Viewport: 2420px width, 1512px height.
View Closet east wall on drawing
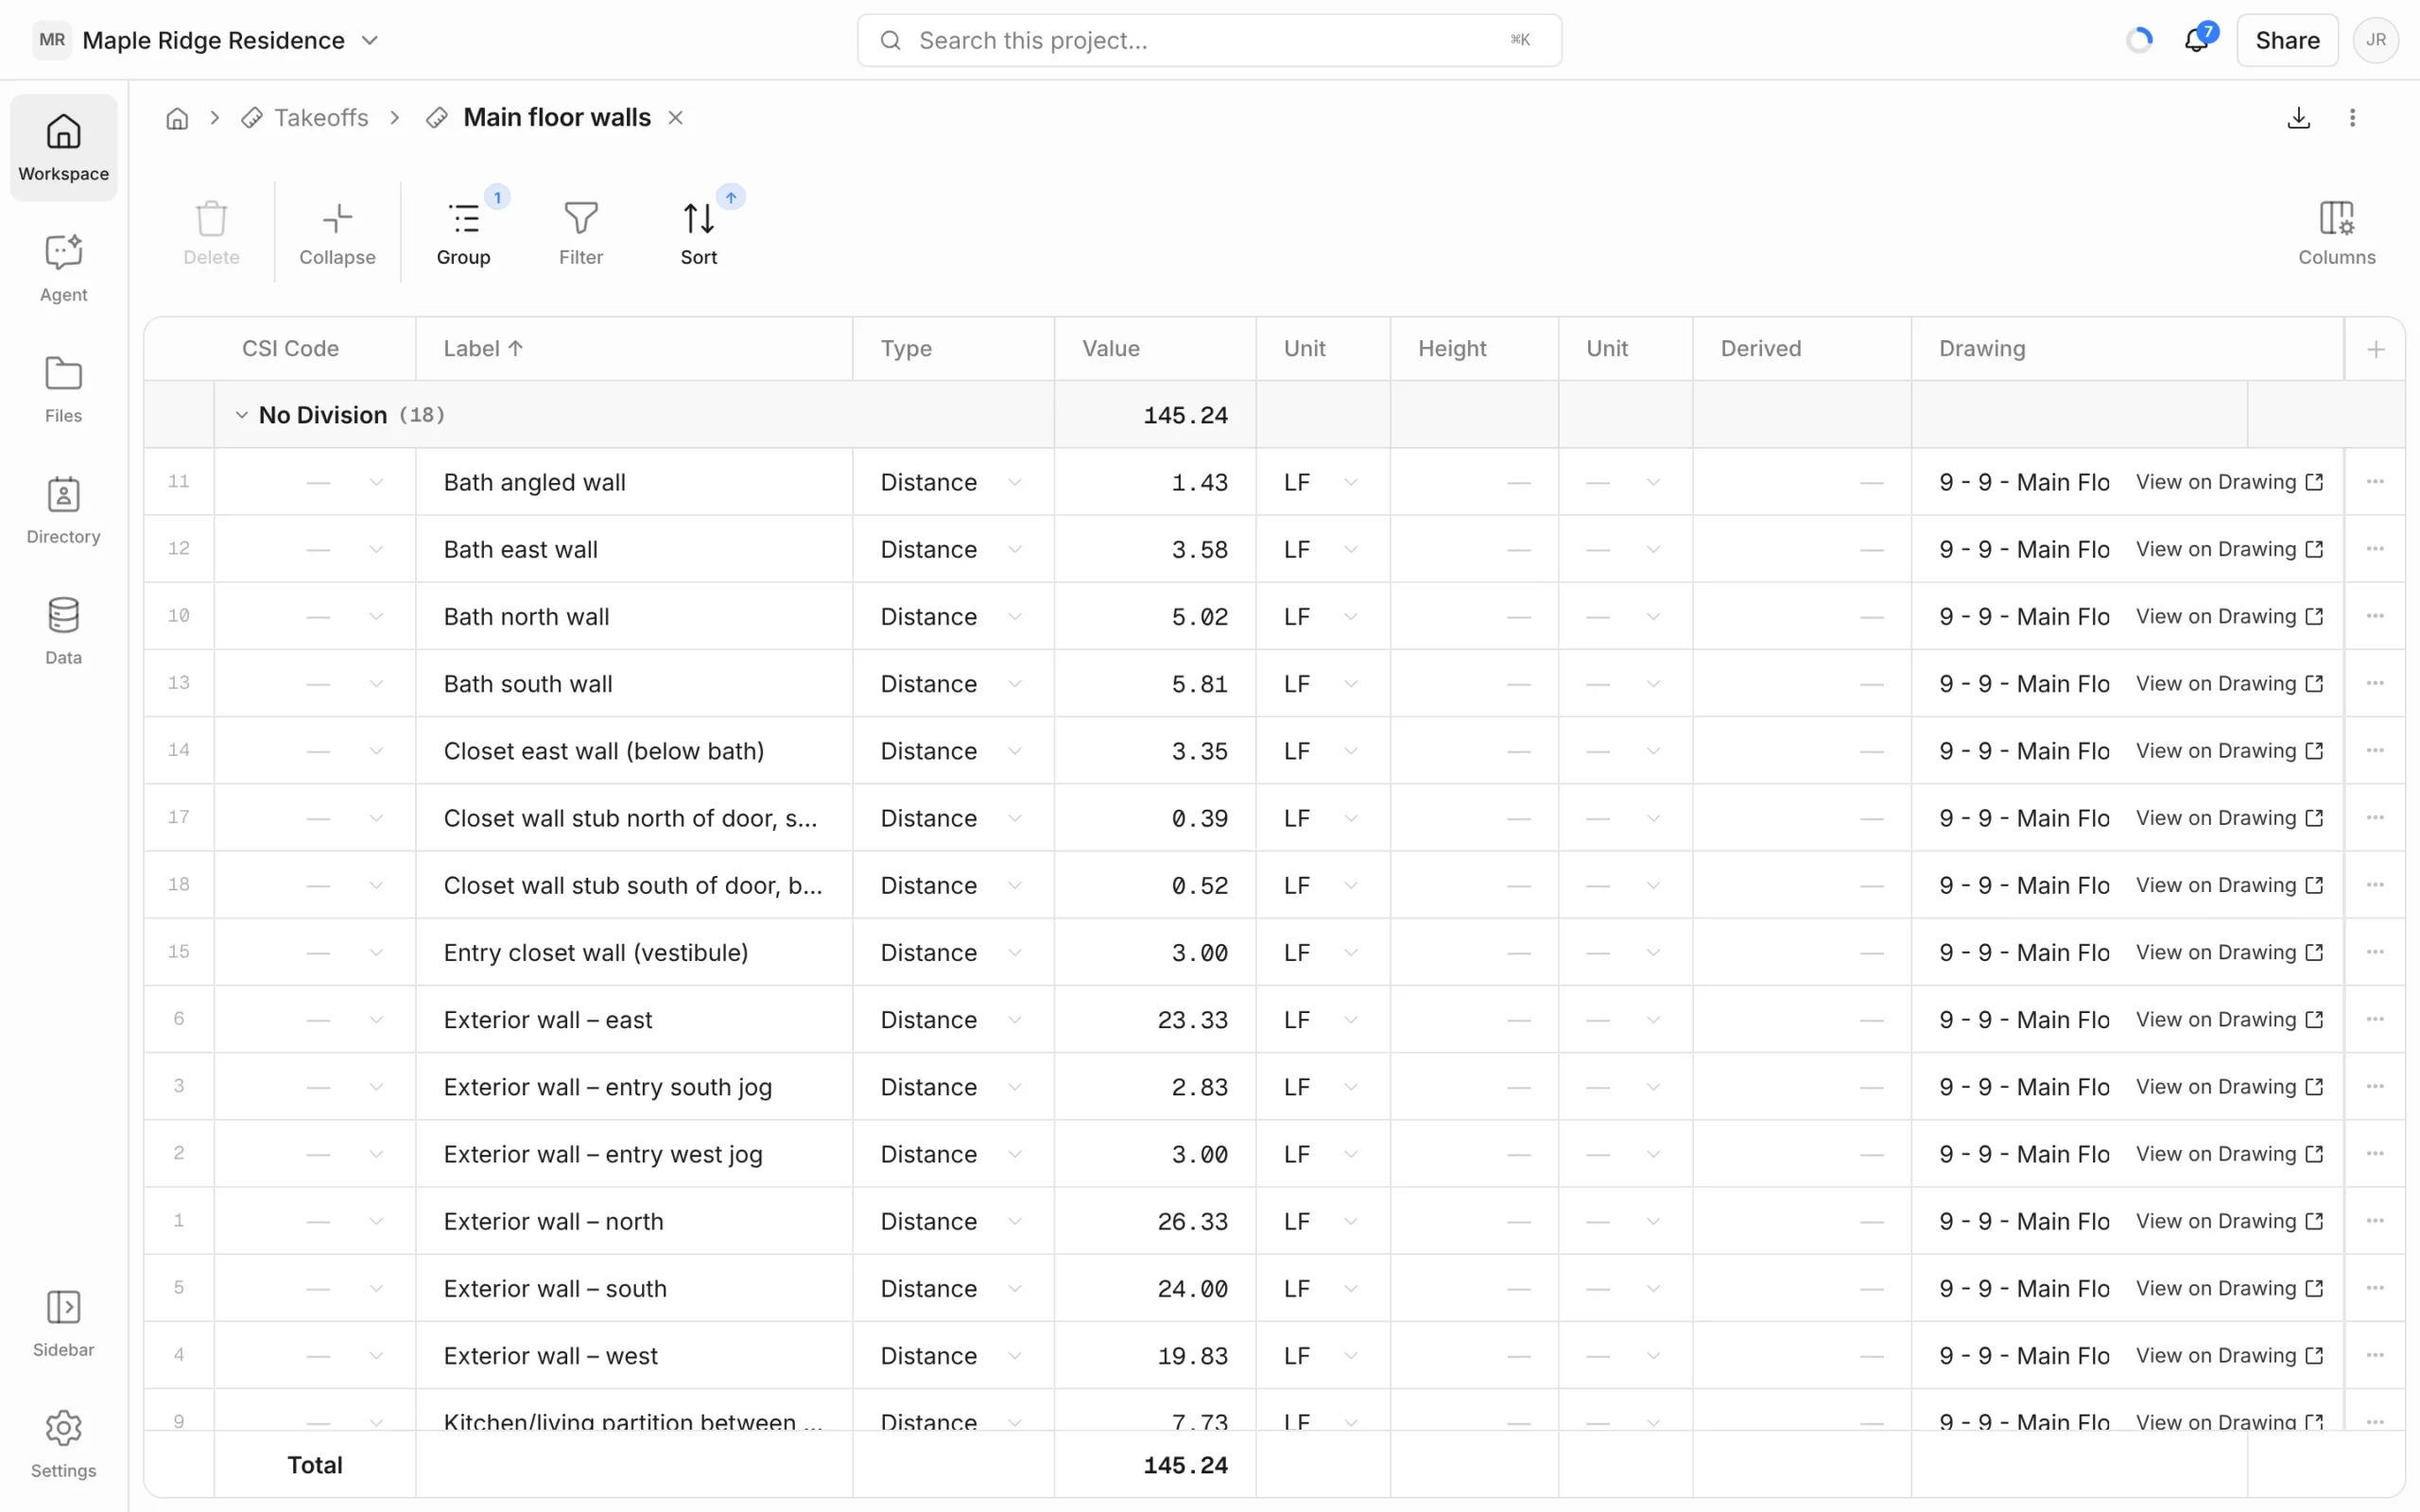pyautogui.click(x=2229, y=751)
